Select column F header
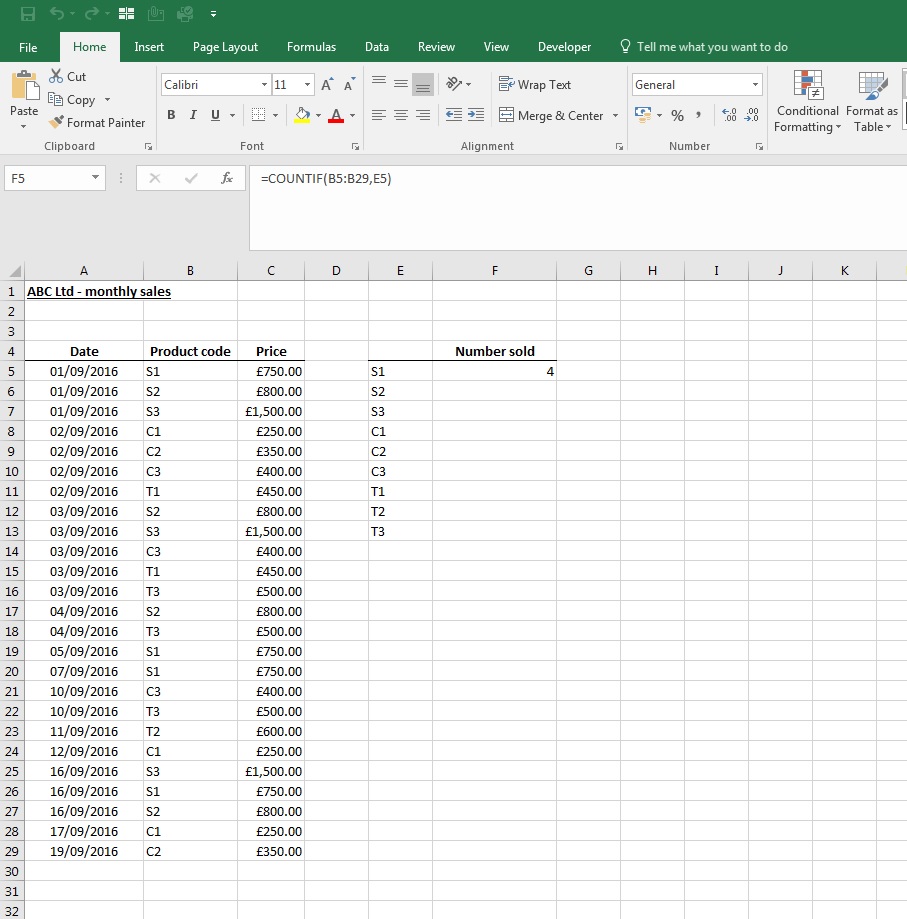 495,270
